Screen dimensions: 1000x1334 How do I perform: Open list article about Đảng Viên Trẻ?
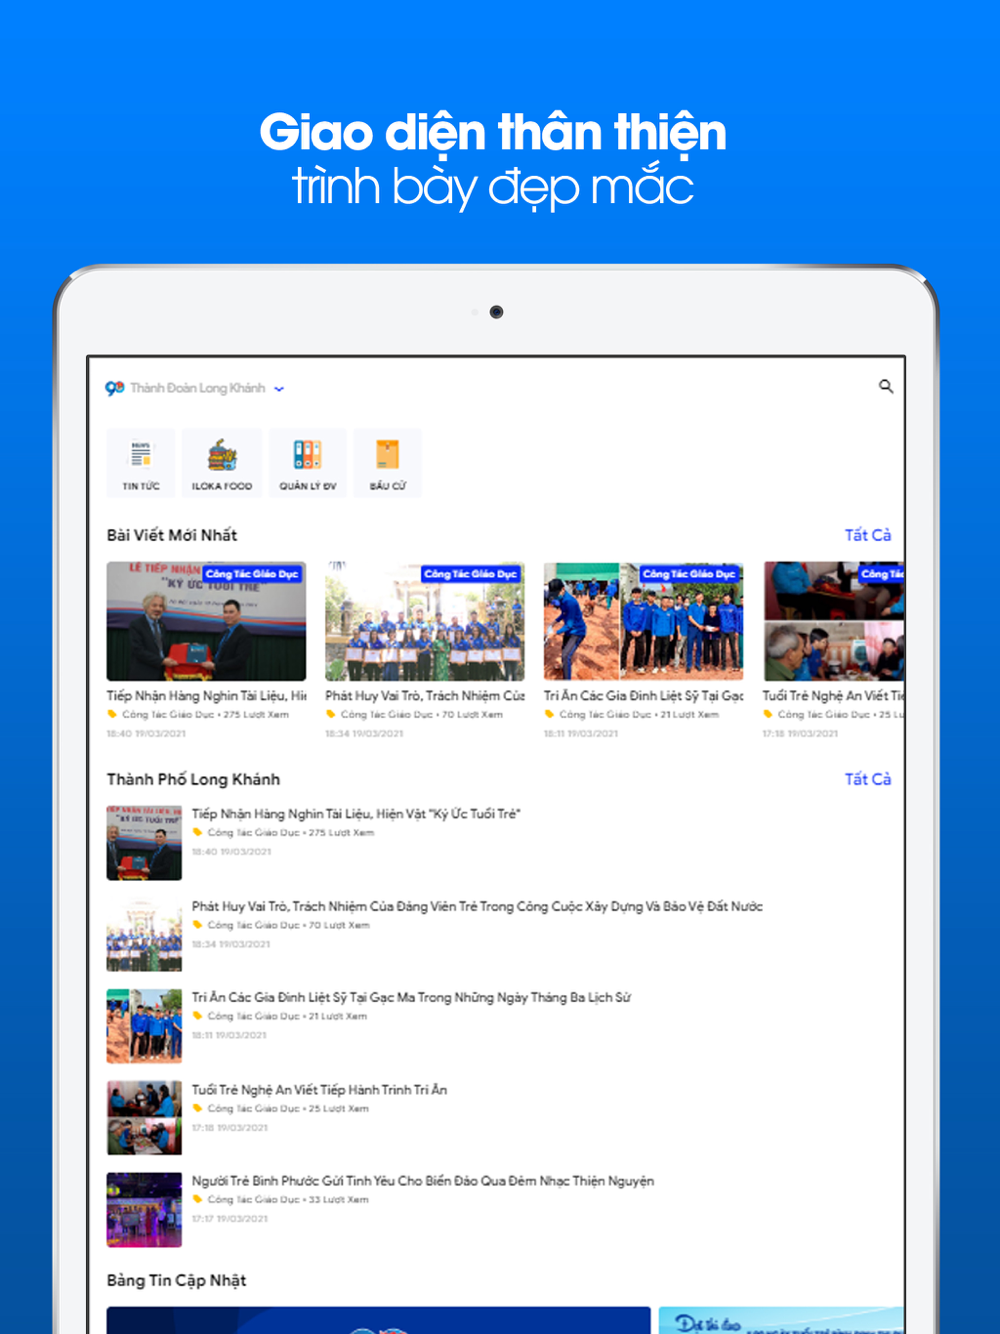click(477, 906)
